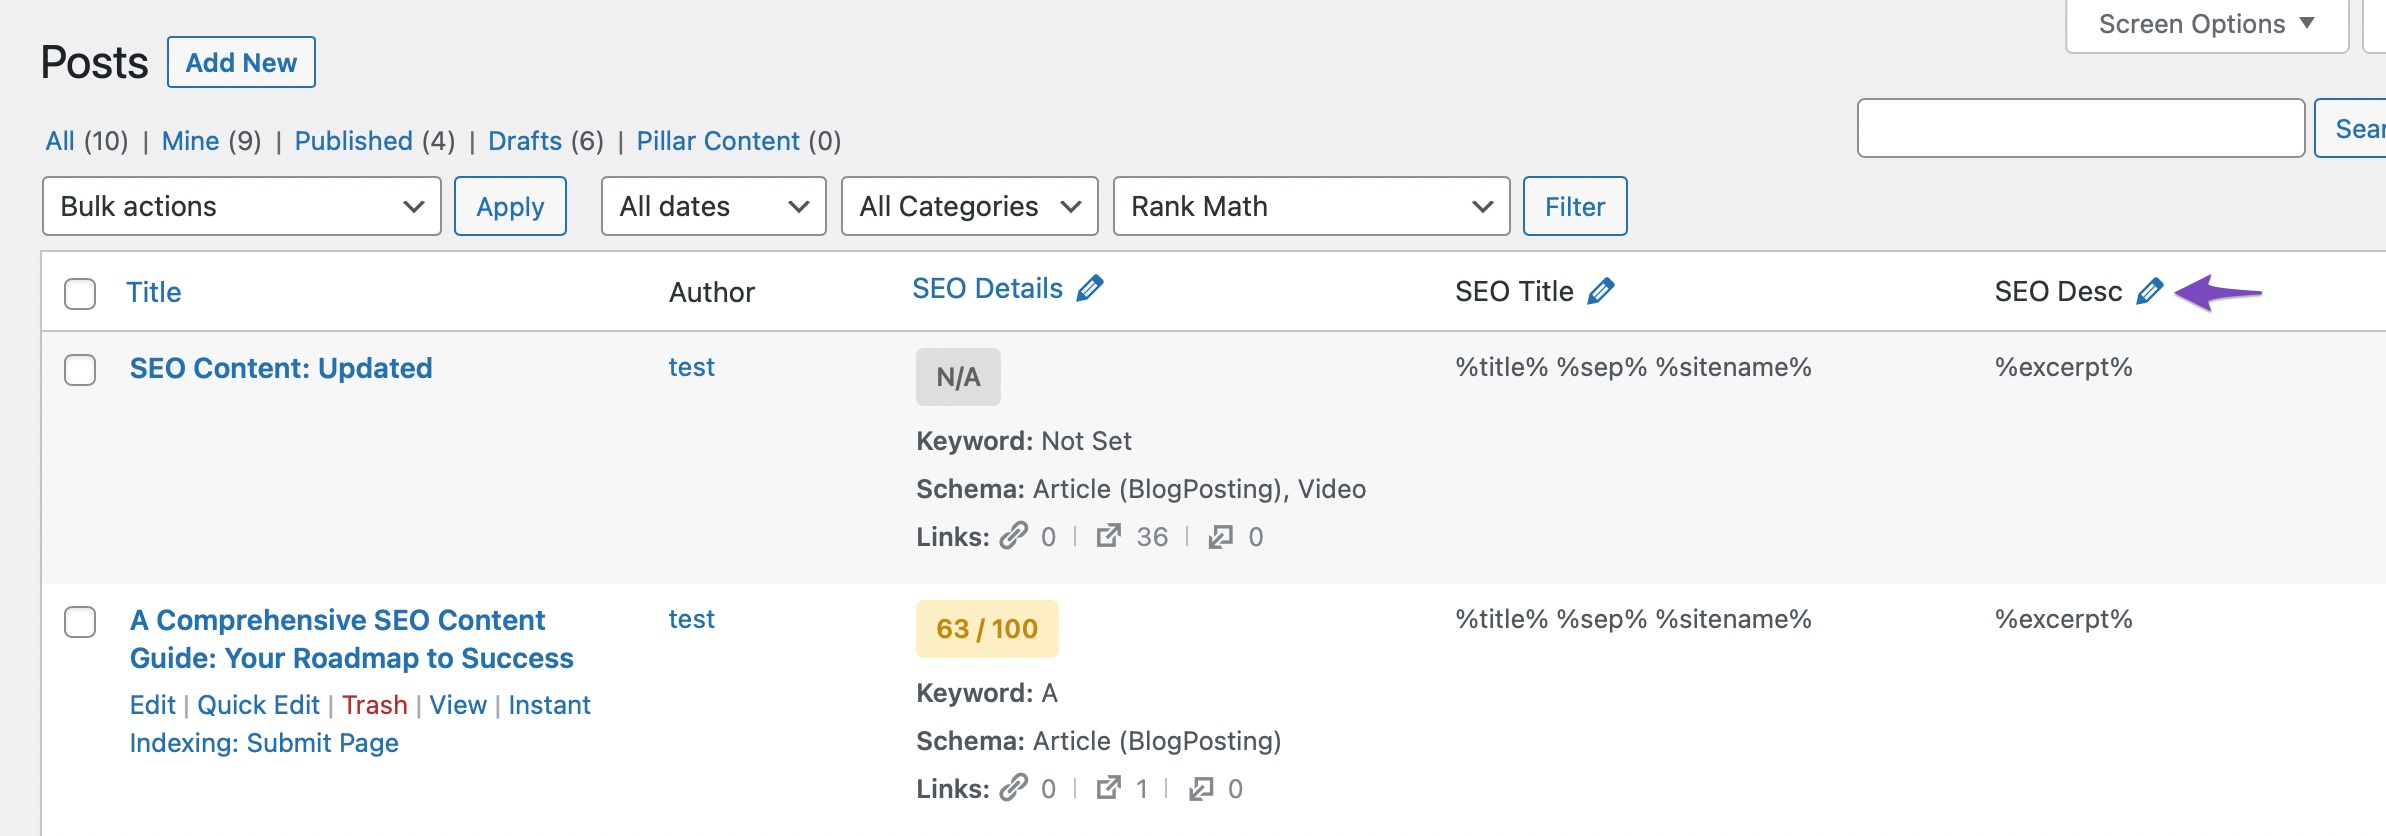Click author test on SEO Content: Updated row
This screenshot has height=836, width=2386.
691,367
